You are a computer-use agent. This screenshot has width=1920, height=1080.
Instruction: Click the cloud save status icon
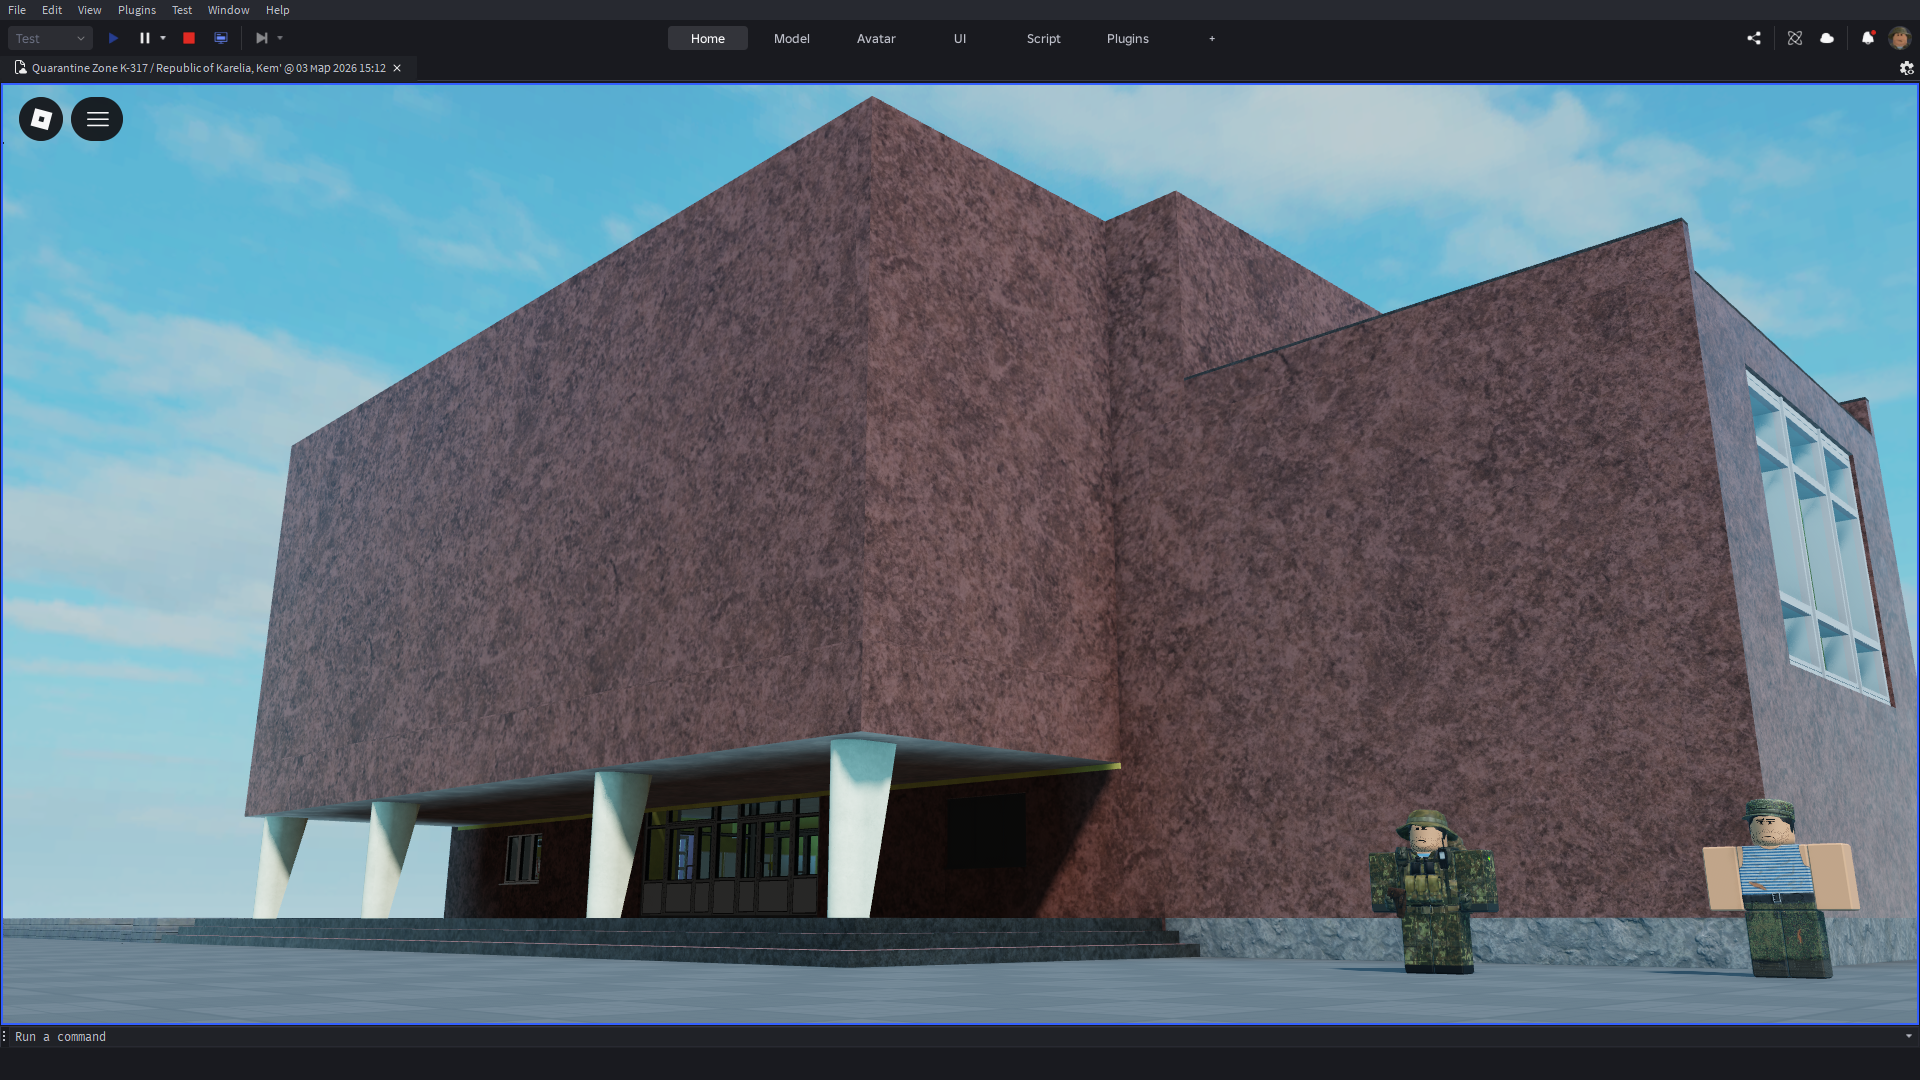pos(1827,38)
